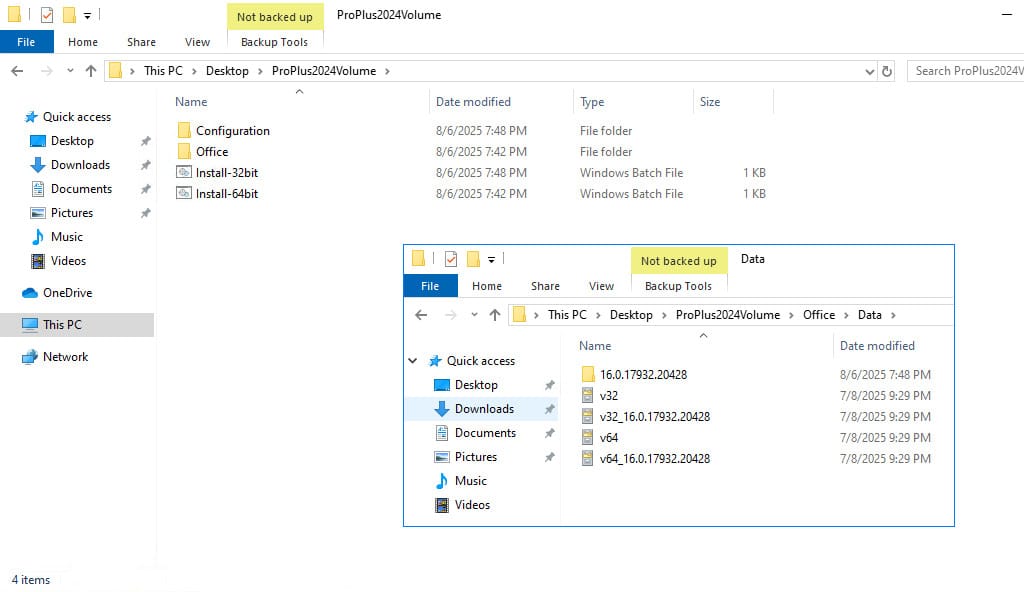
Task: Sort by Name column in ProPlus2024Volume window
Action: click(191, 102)
